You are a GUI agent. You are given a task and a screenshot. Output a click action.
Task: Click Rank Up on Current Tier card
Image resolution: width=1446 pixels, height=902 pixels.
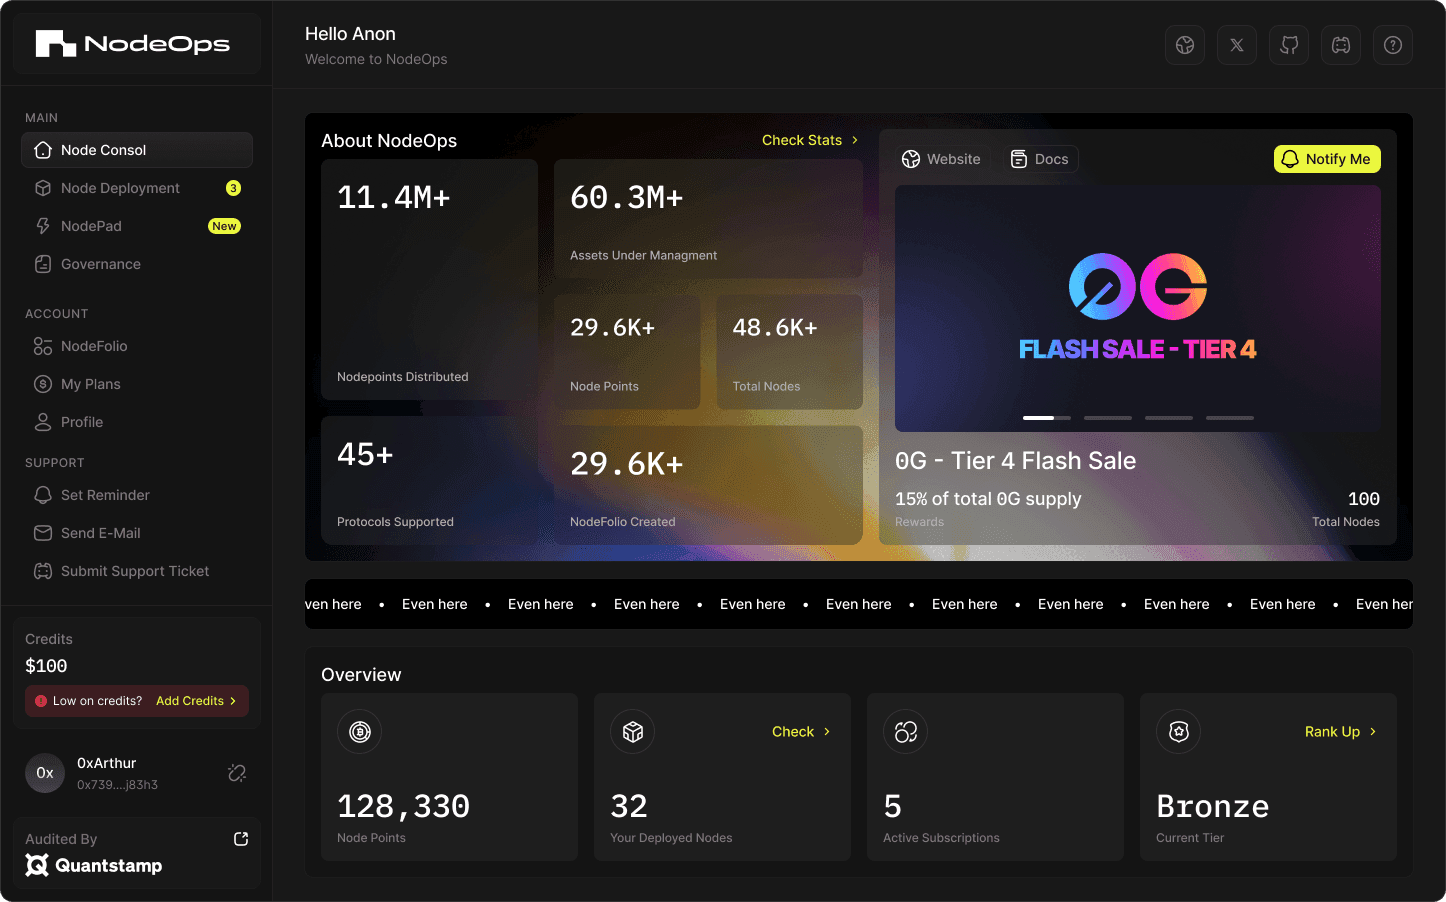(x=1341, y=732)
